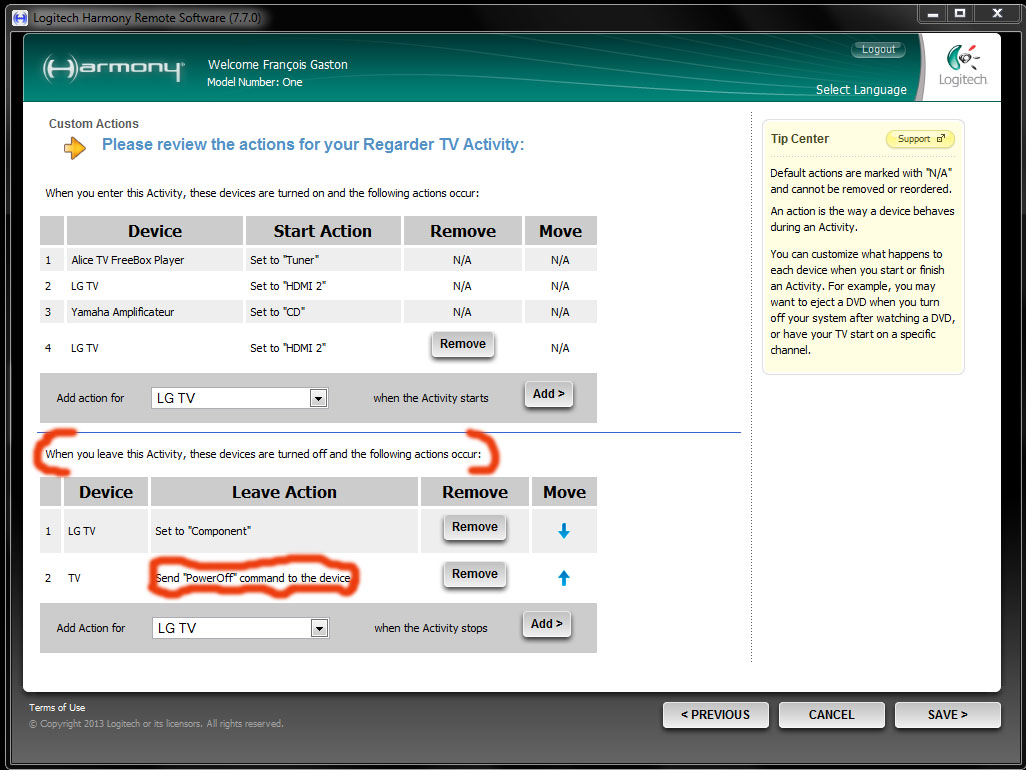Click the Send "PowerOff" command text

(253, 578)
